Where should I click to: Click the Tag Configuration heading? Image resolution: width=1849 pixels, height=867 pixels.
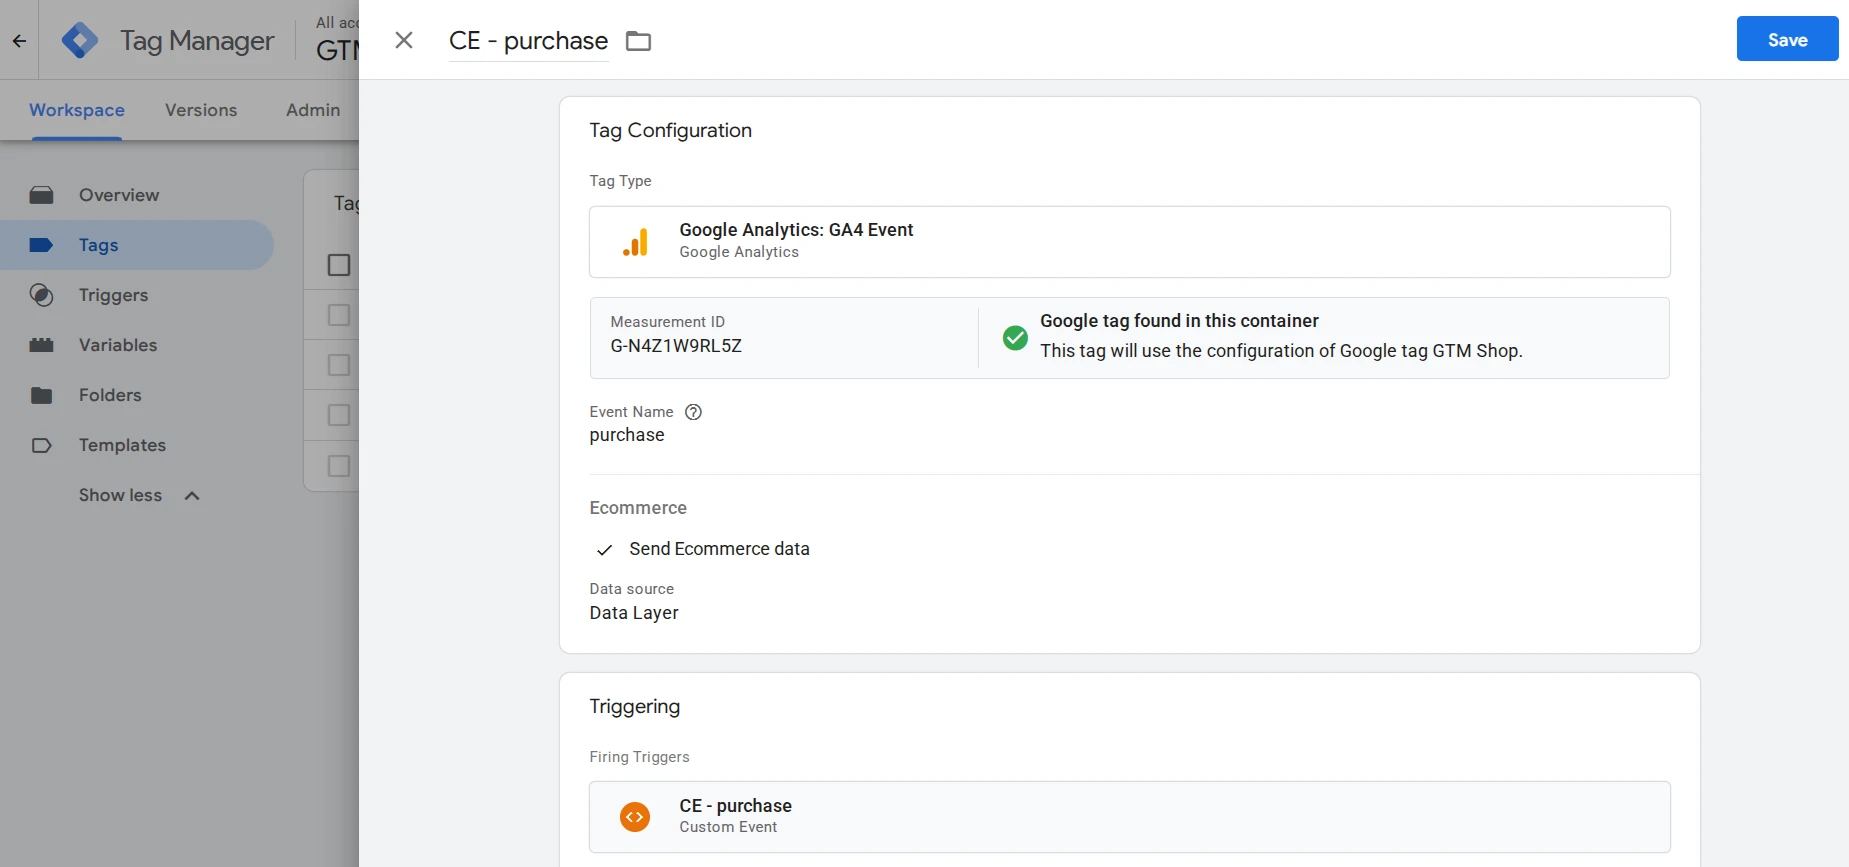(x=671, y=131)
